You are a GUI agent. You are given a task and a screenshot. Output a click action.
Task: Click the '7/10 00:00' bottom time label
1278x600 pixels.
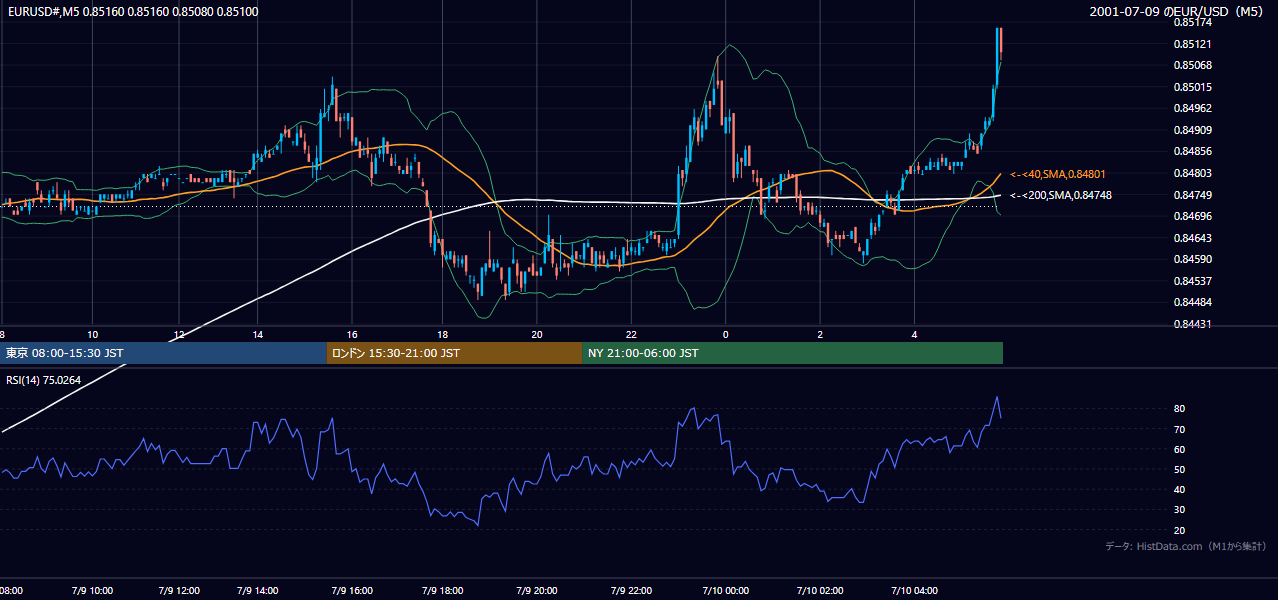pyautogui.click(x=724, y=590)
